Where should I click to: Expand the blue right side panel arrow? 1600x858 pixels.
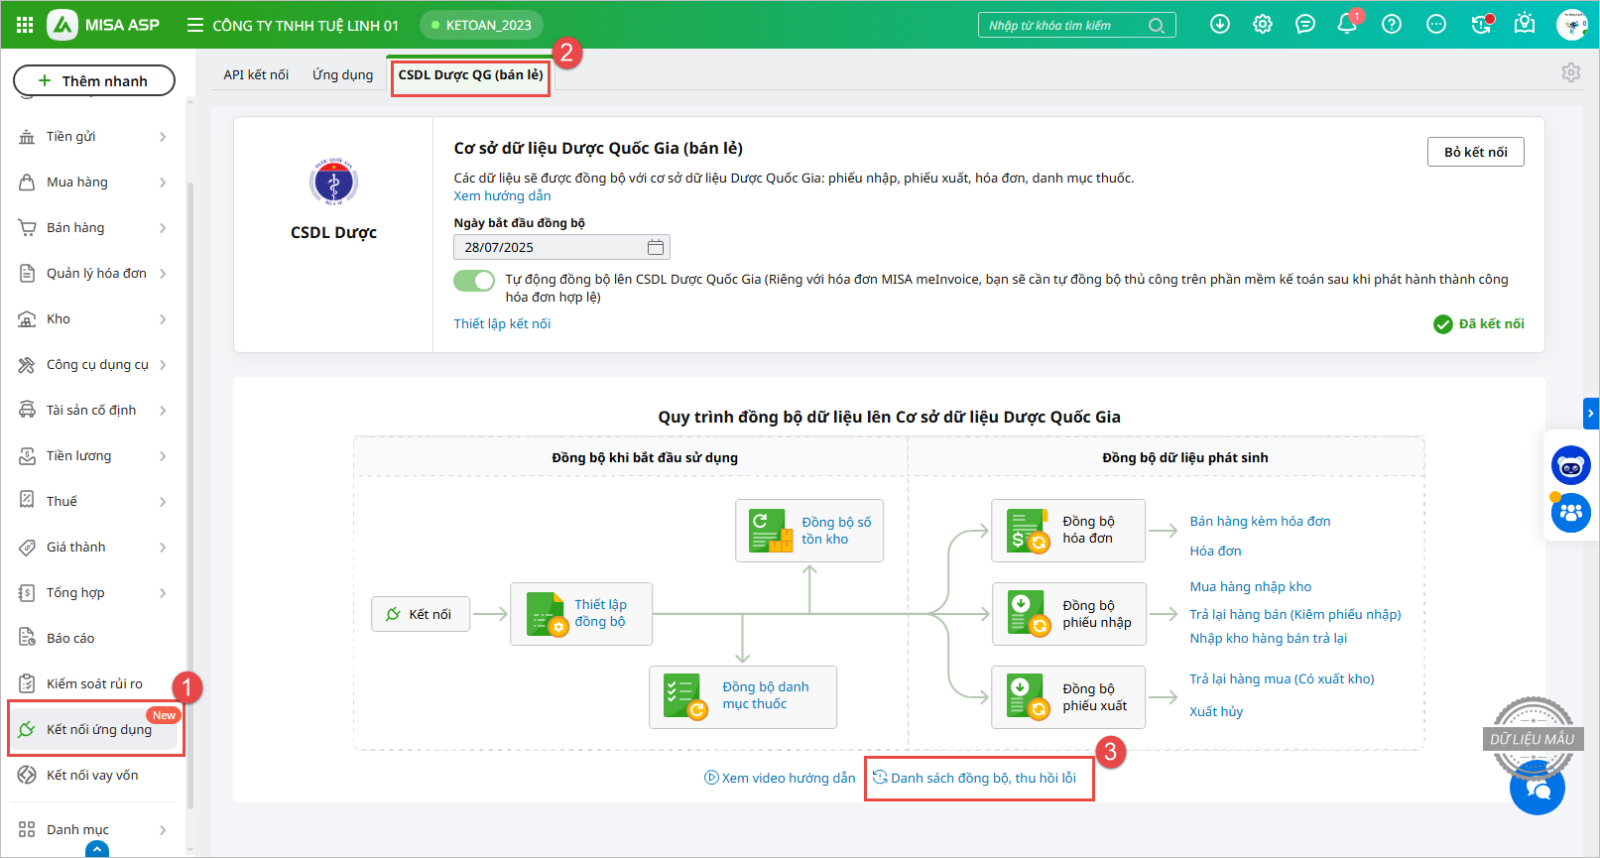click(x=1591, y=413)
